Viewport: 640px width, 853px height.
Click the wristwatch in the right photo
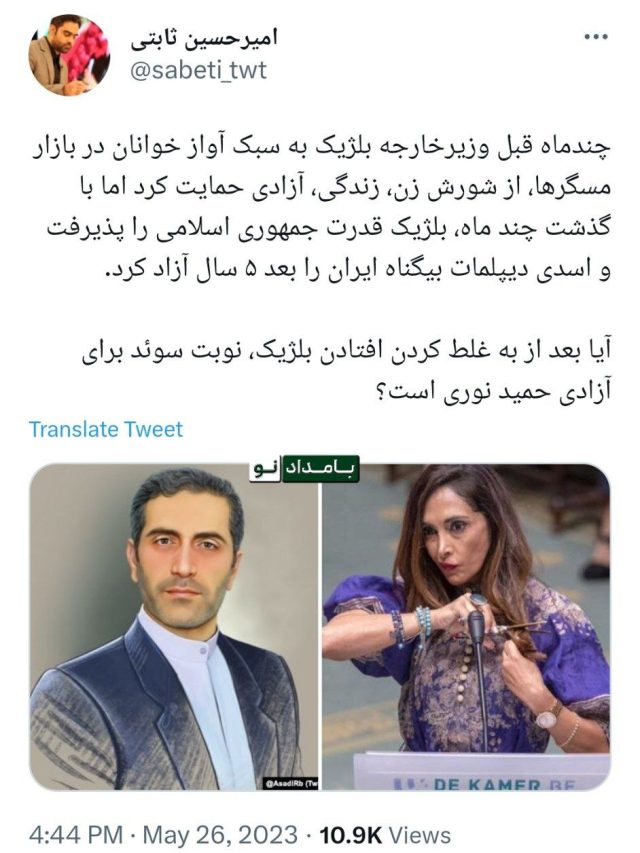(x=548, y=715)
